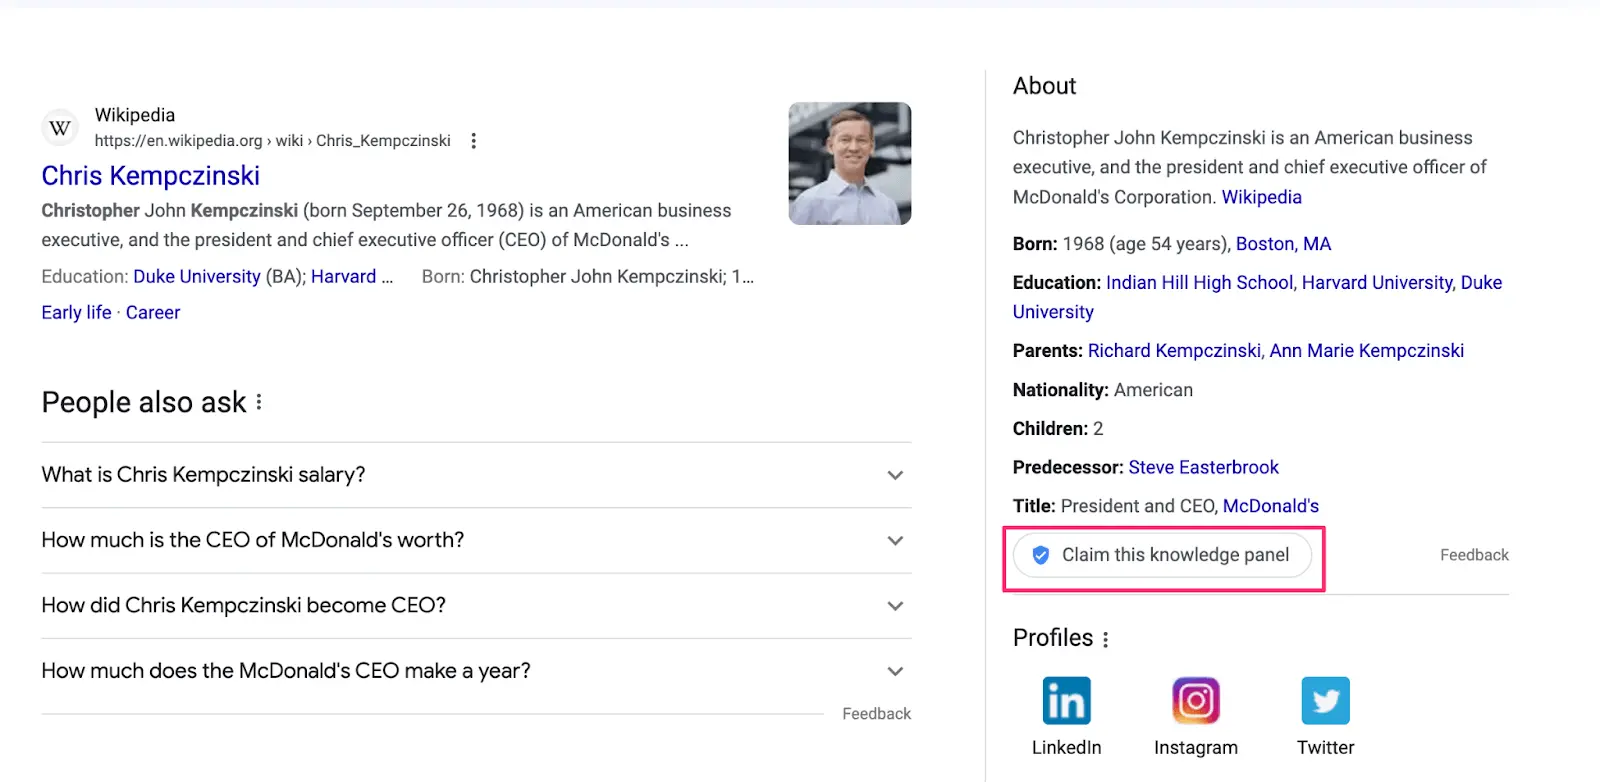Click the Chris Kempczinski photo thumbnail
Viewport: 1600px width, 782px height.
click(x=850, y=163)
